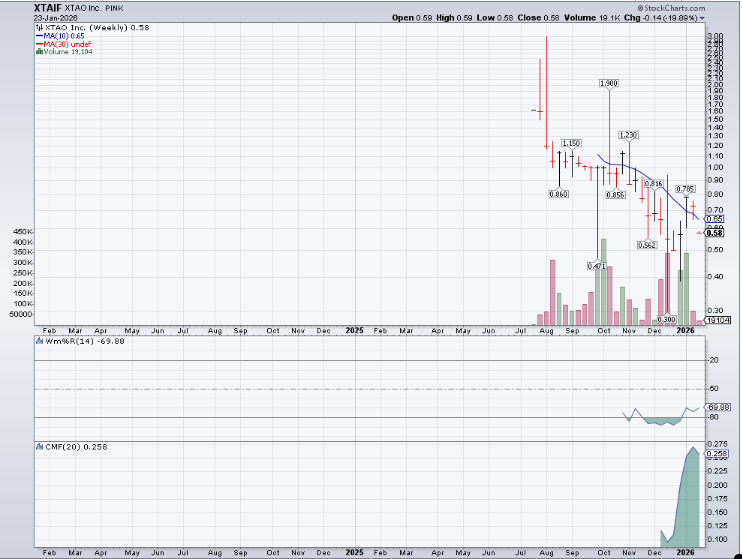Select the 0.471 low price label
The width and height of the screenshot is (742, 559).
pyautogui.click(x=597, y=265)
